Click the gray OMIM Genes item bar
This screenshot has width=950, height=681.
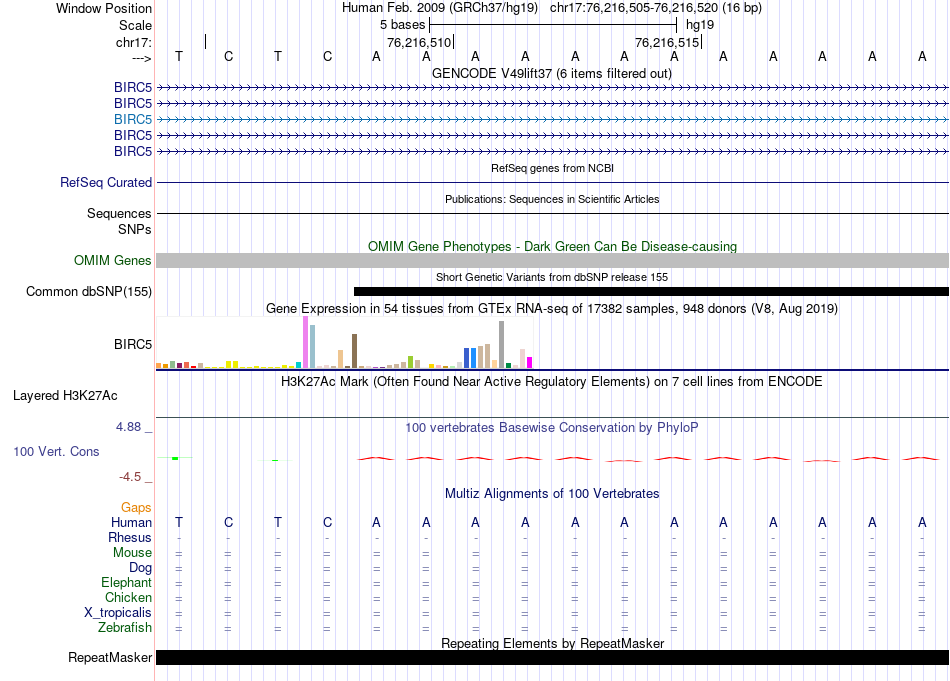click(552, 261)
